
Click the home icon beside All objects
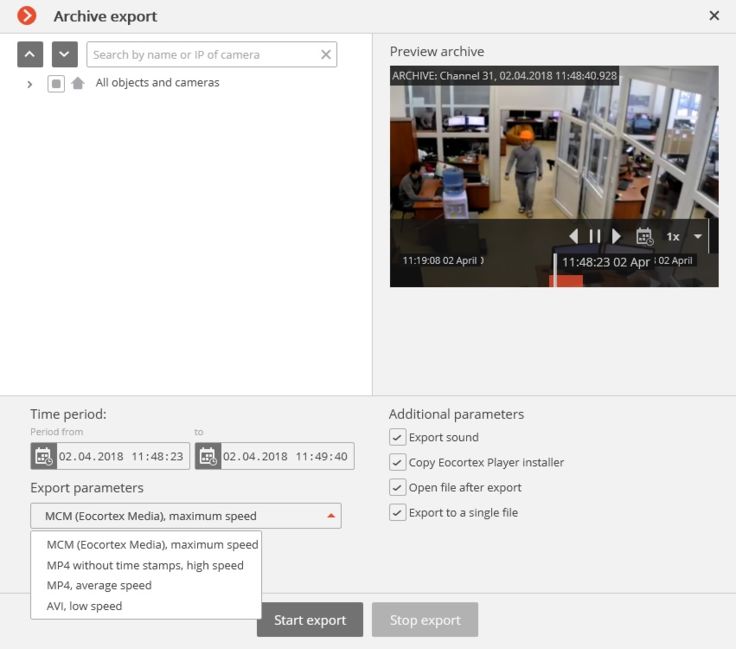point(78,84)
